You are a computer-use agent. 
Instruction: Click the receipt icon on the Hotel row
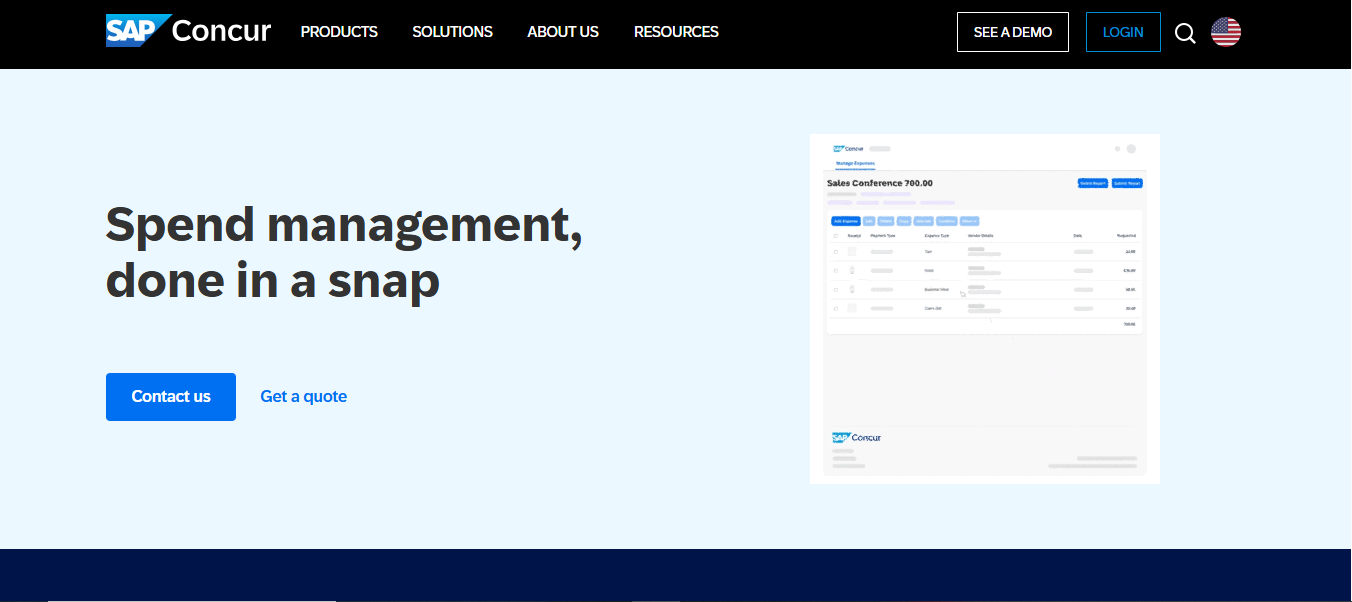point(852,270)
